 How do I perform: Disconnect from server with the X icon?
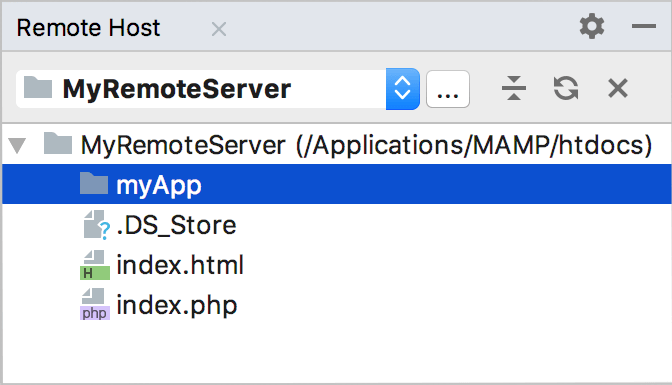pyautogui.click(x=618, y=88)
